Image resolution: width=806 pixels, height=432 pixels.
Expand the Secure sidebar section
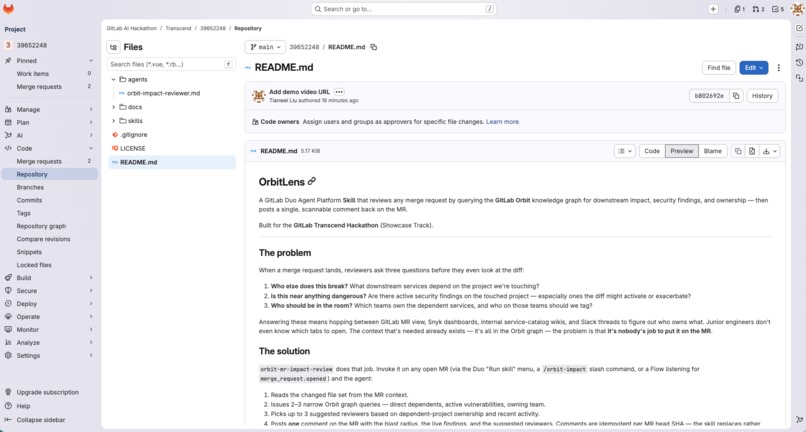[x=49, y=291]
